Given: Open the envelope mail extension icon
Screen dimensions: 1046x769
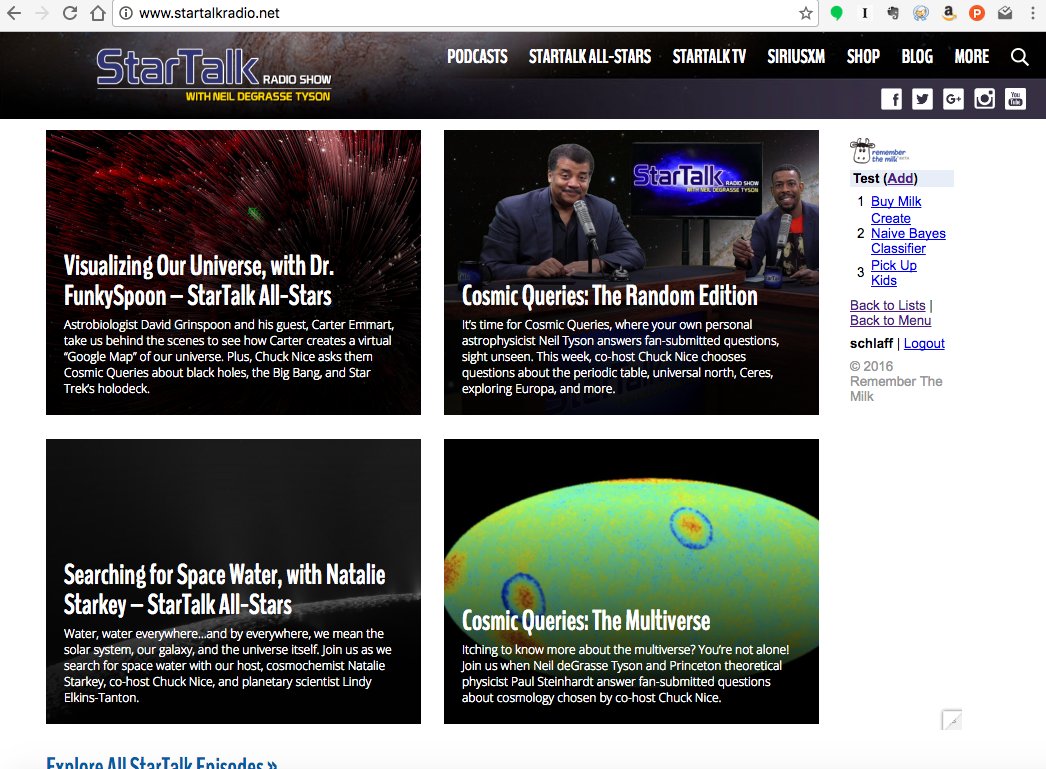Looking at the screenshot, I should [1005, 13].
